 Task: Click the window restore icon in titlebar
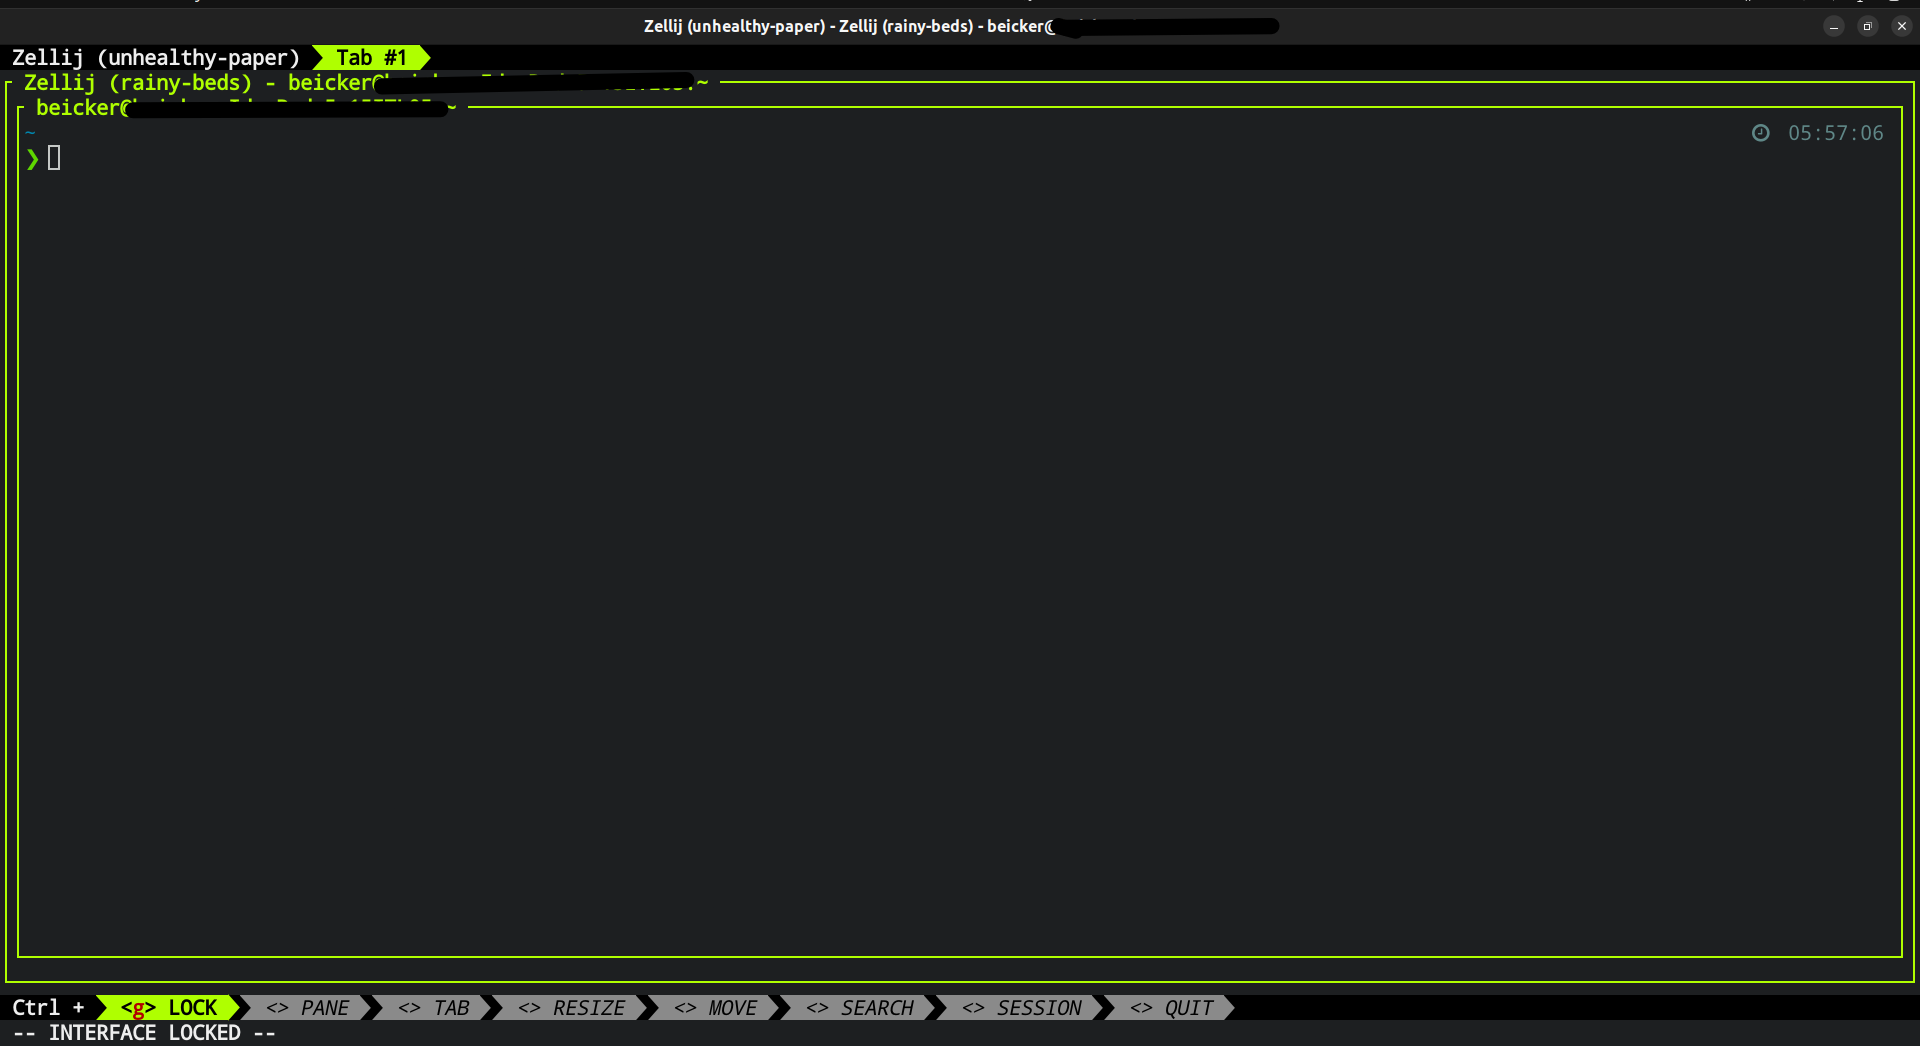pos(1867,26)
